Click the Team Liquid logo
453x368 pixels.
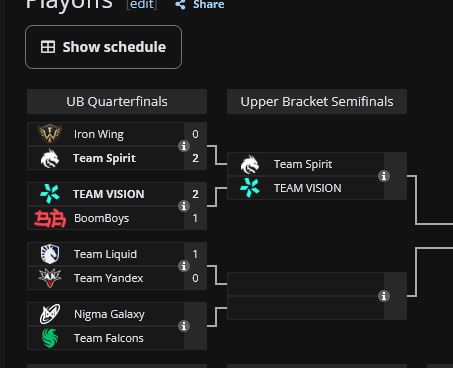[50, 254]
